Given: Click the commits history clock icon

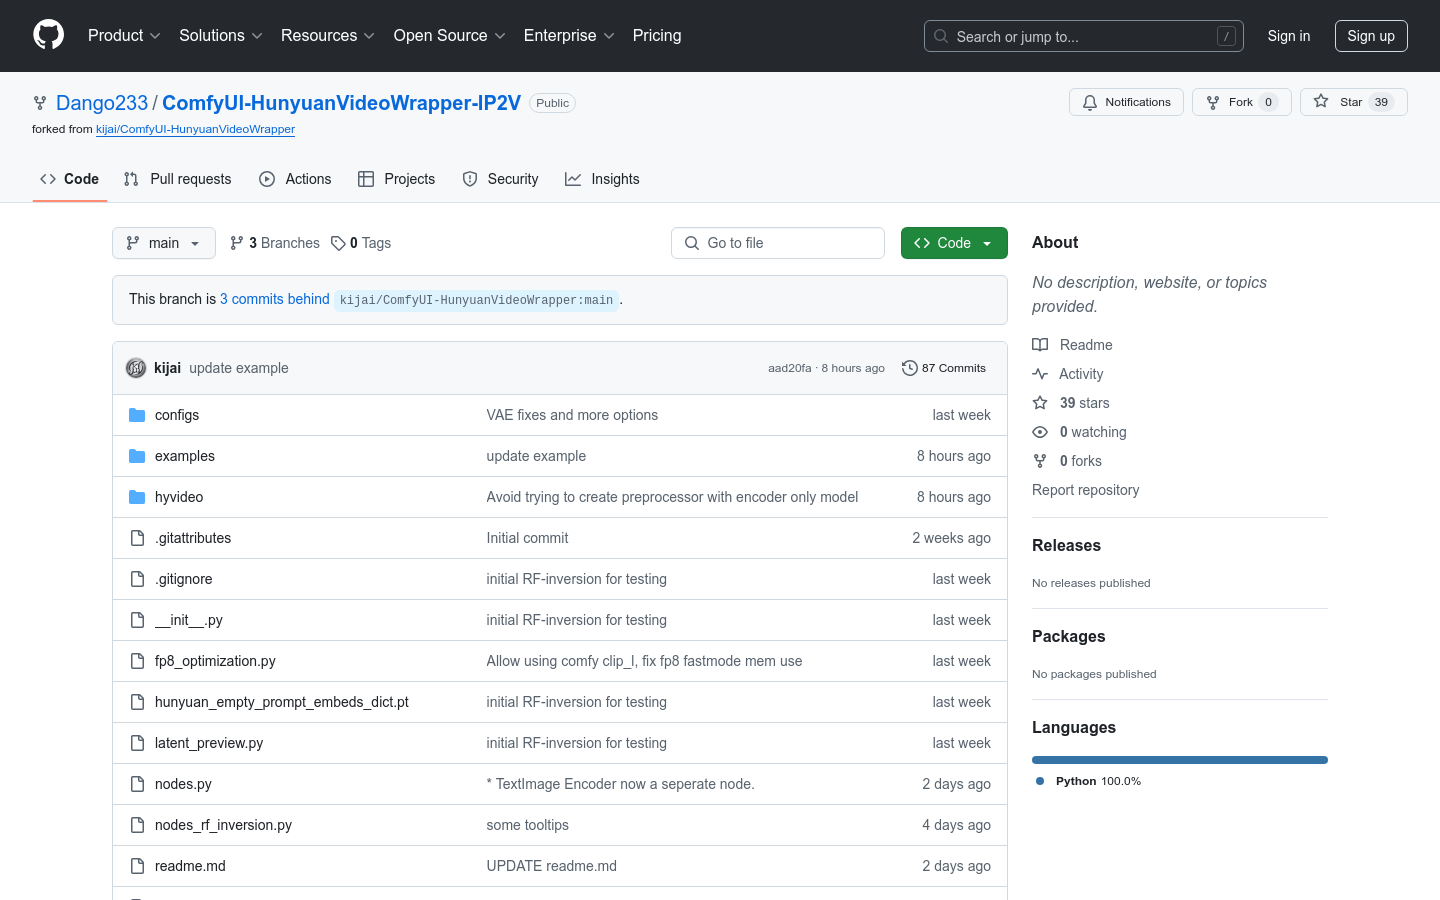Looking at the screenshot, I should (x=909, y=368).
